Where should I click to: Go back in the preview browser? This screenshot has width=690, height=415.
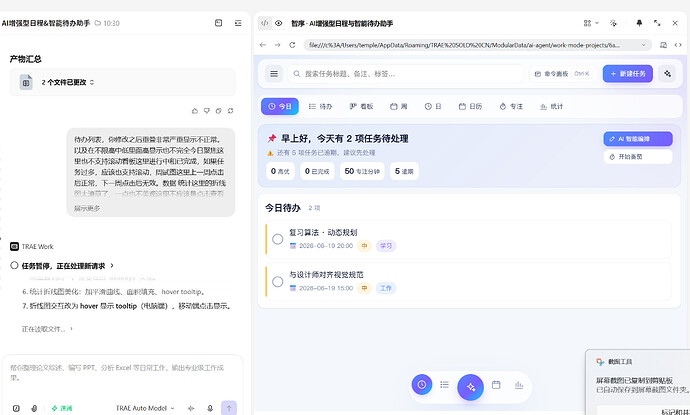coord(263,45)
